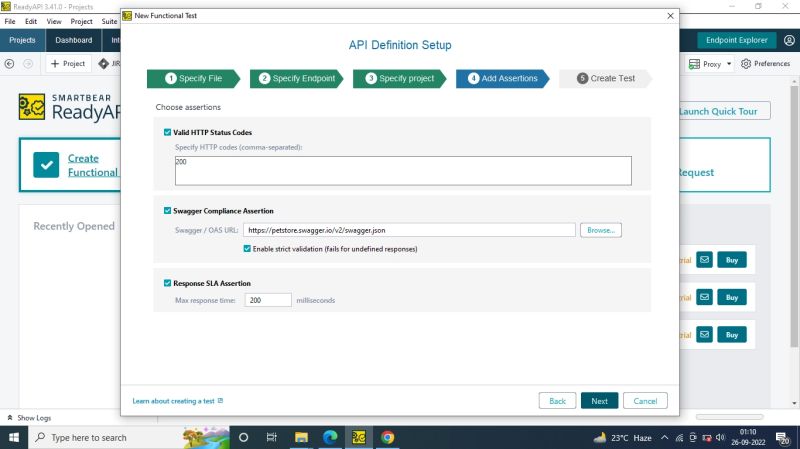Click Launch Quick Tour button
Viewport: 800px width, 449px height.
(x=724, y=111)
